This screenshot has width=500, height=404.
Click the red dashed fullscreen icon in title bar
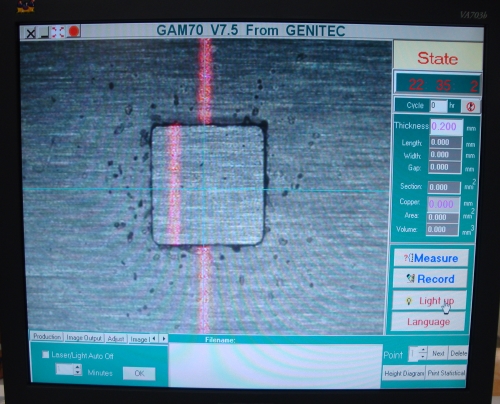tap(57, 32)
